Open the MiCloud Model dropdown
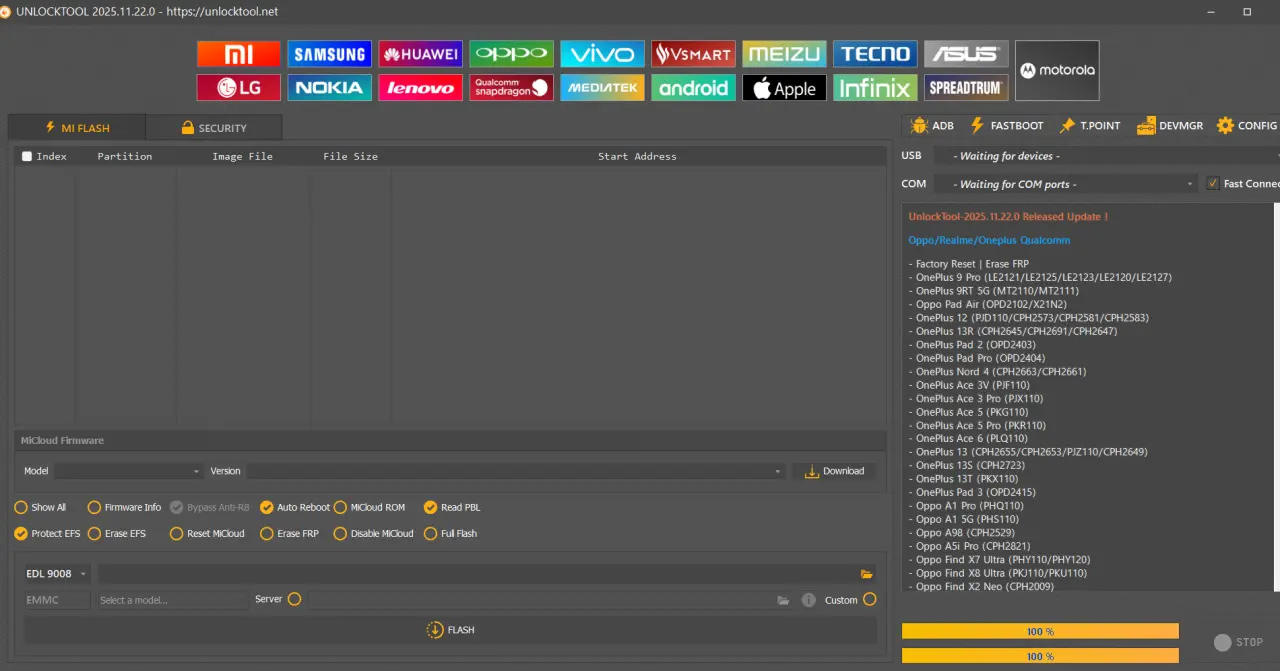1280x671 pixels. coord(129,471)
